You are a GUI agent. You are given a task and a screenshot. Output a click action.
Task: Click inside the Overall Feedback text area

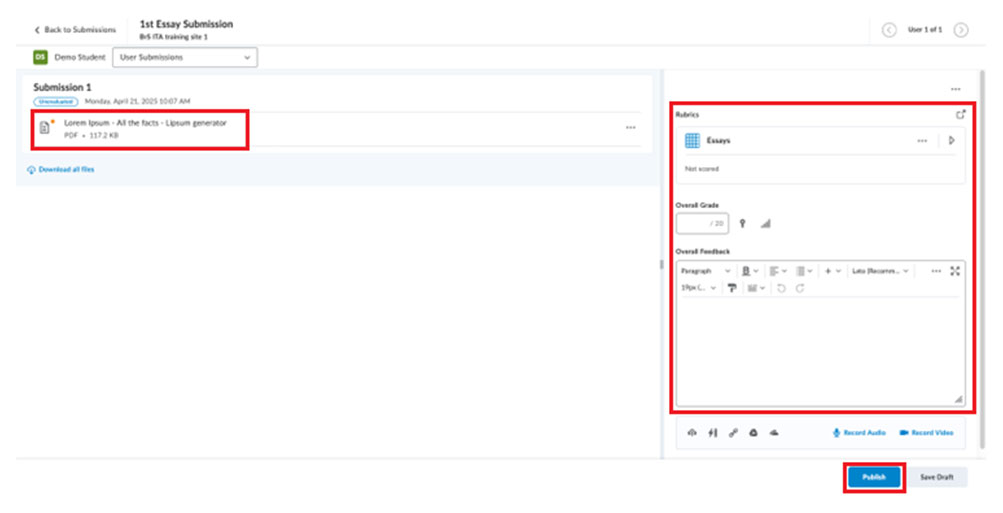(821, 351)
